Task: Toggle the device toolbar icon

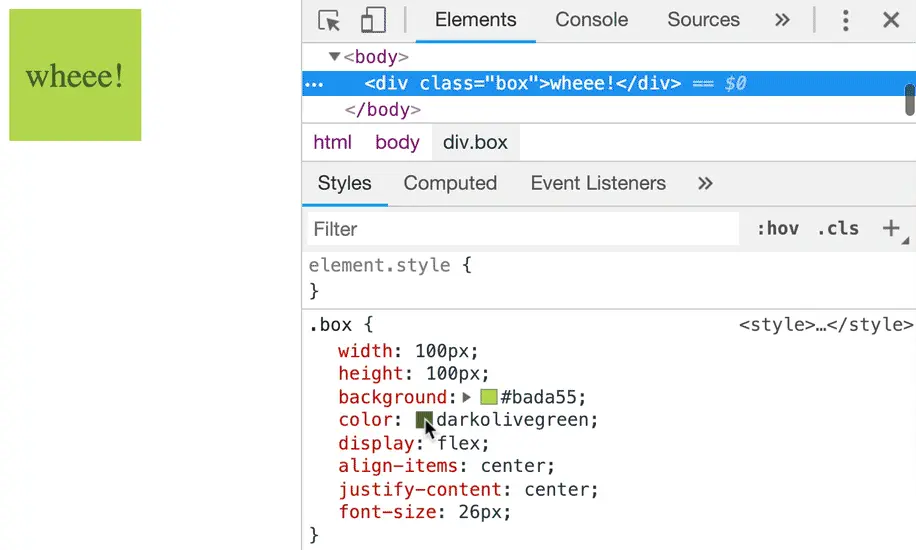Action: pos(373,20)
